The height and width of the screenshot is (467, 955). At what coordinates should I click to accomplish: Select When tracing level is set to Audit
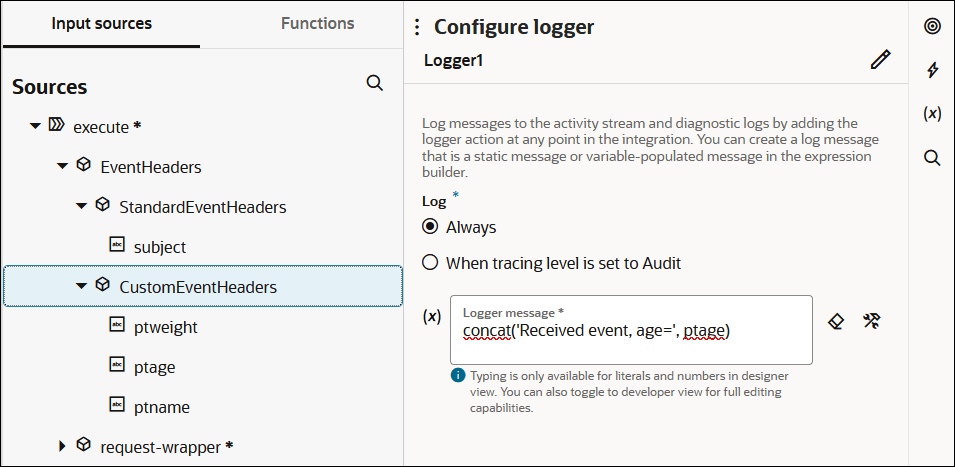(431, 263)
